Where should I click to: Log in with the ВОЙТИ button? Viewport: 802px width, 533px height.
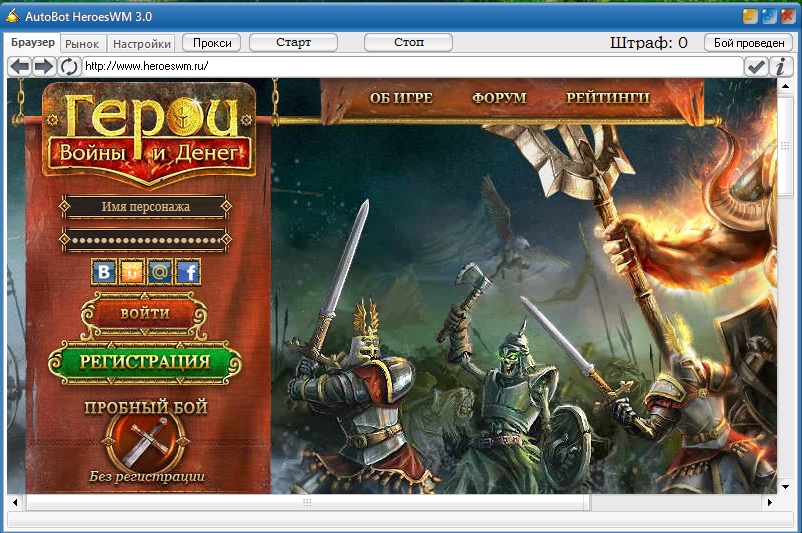[145, 314]
